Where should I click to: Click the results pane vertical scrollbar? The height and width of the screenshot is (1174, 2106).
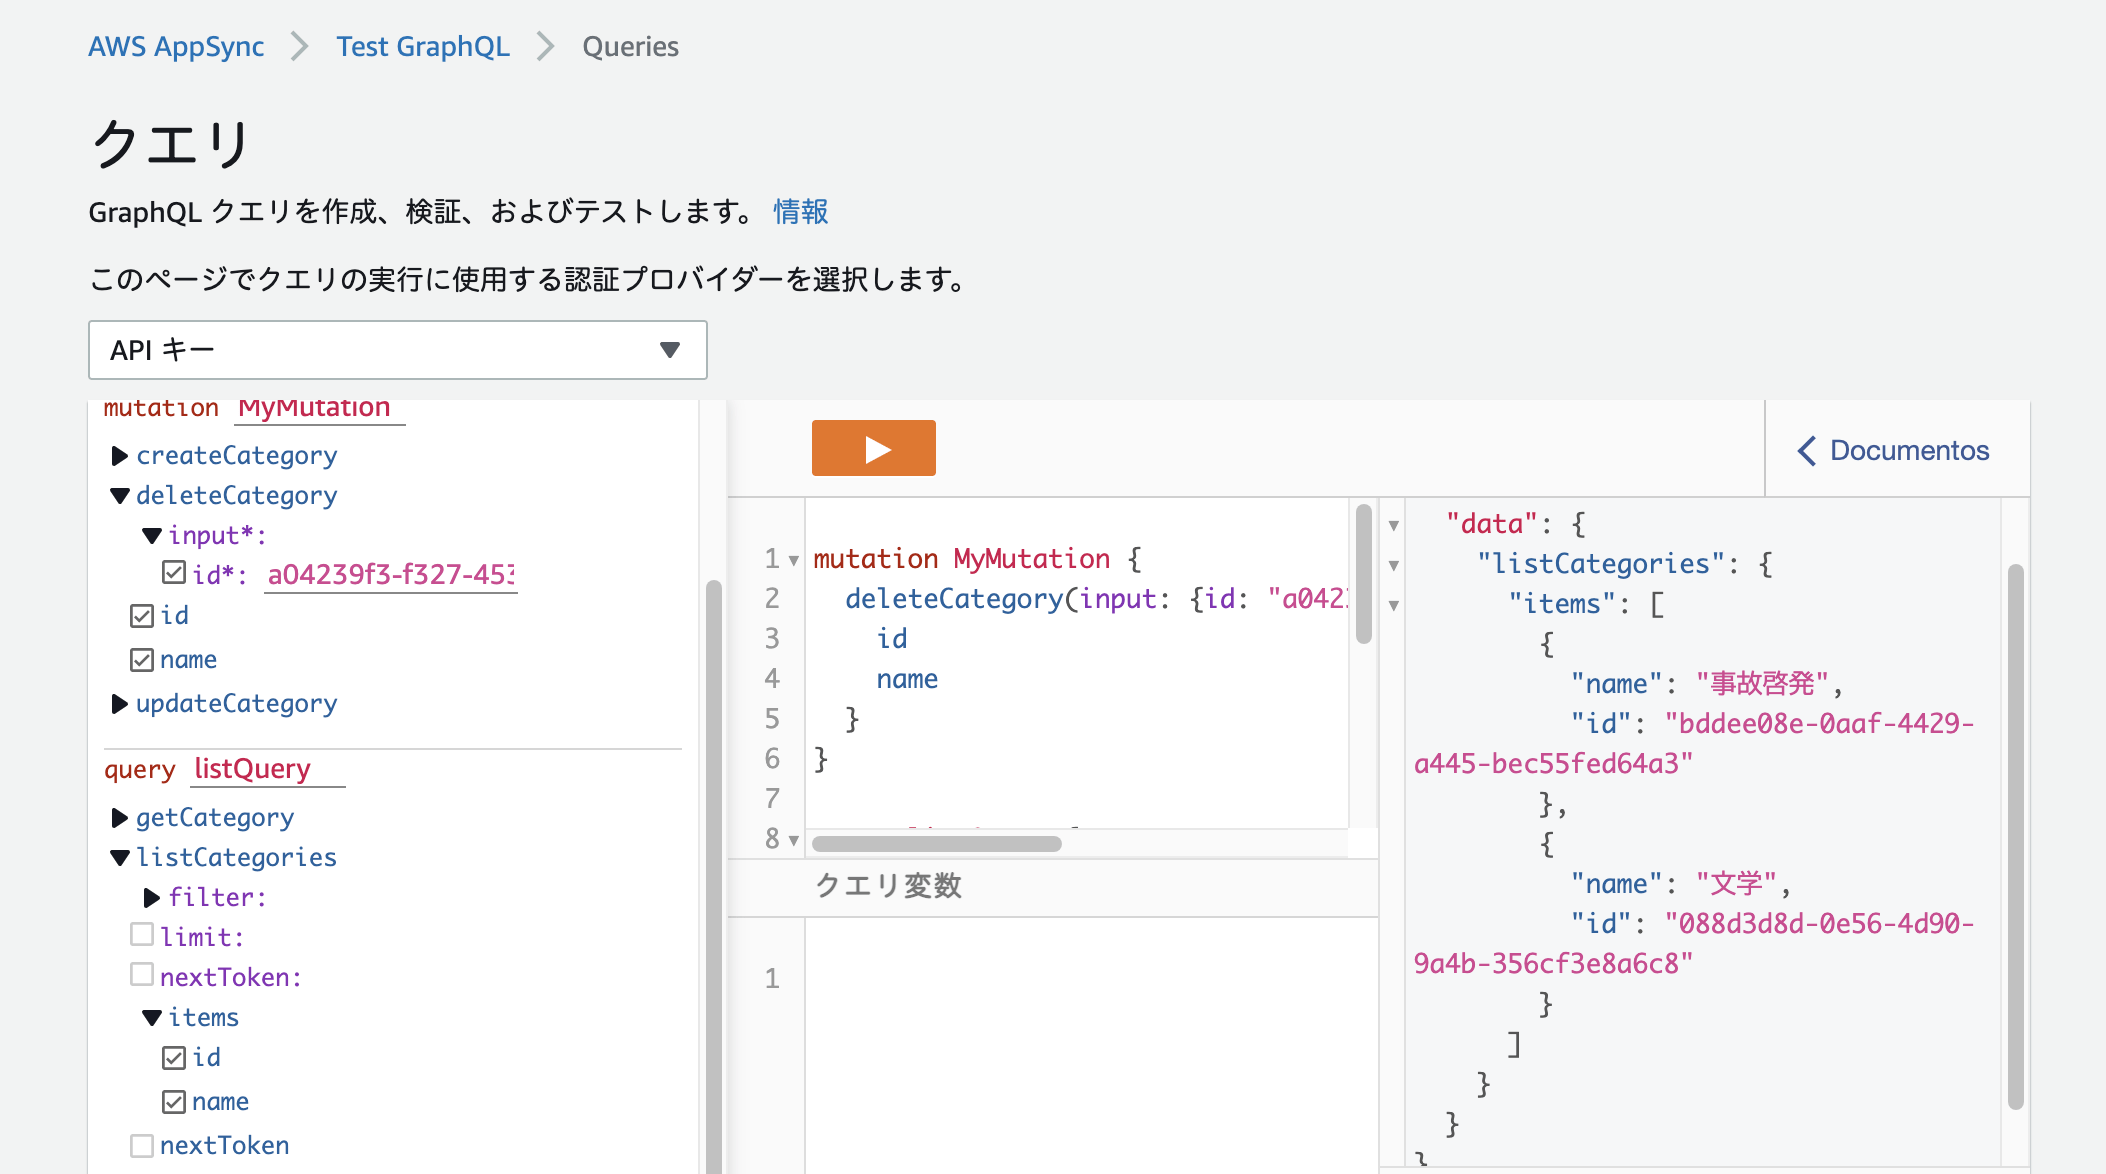coord(2016,836)
